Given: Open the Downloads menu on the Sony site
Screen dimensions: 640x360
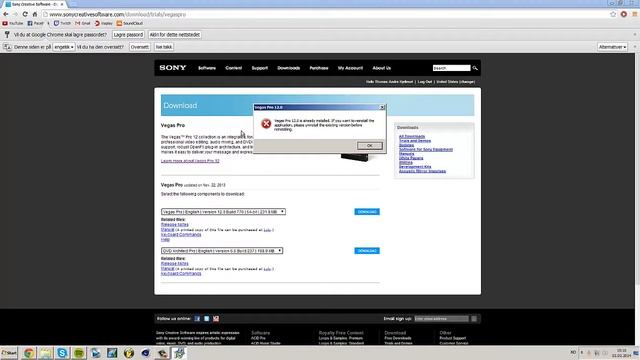Looking at the screenshot, I should pyautogui.click(x=289, y=68).
